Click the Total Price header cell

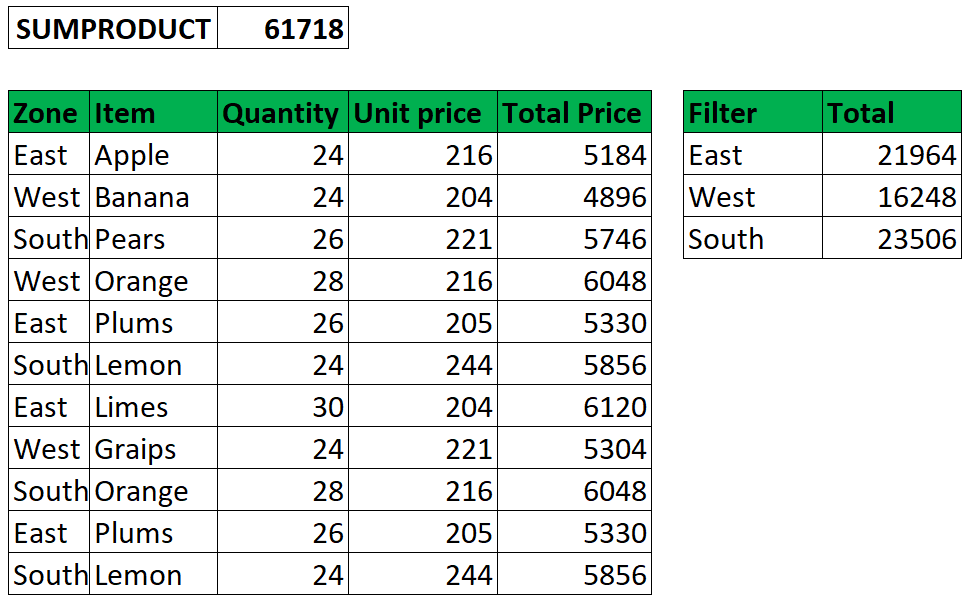(575, 112)
